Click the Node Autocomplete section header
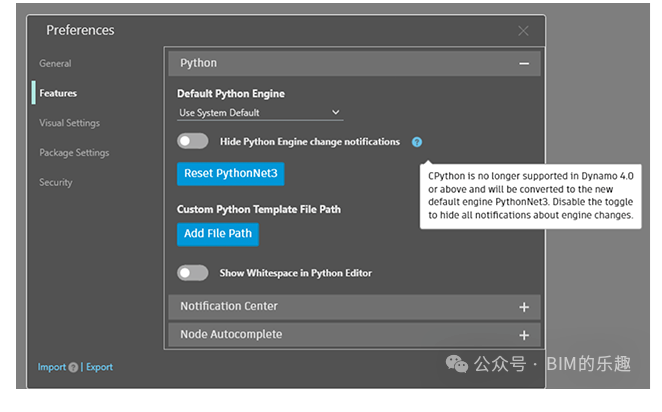Image resolution: width=662 pixels, height=412 pixels. (x=354, y=335)
